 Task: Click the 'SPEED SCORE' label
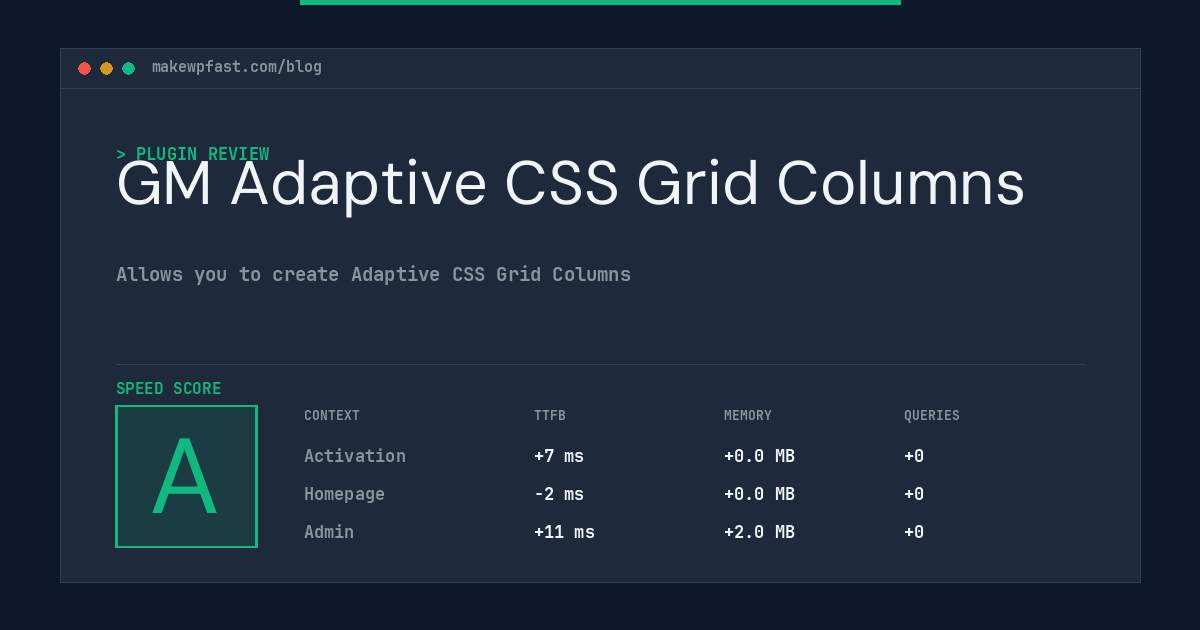(x=169, y=389)
